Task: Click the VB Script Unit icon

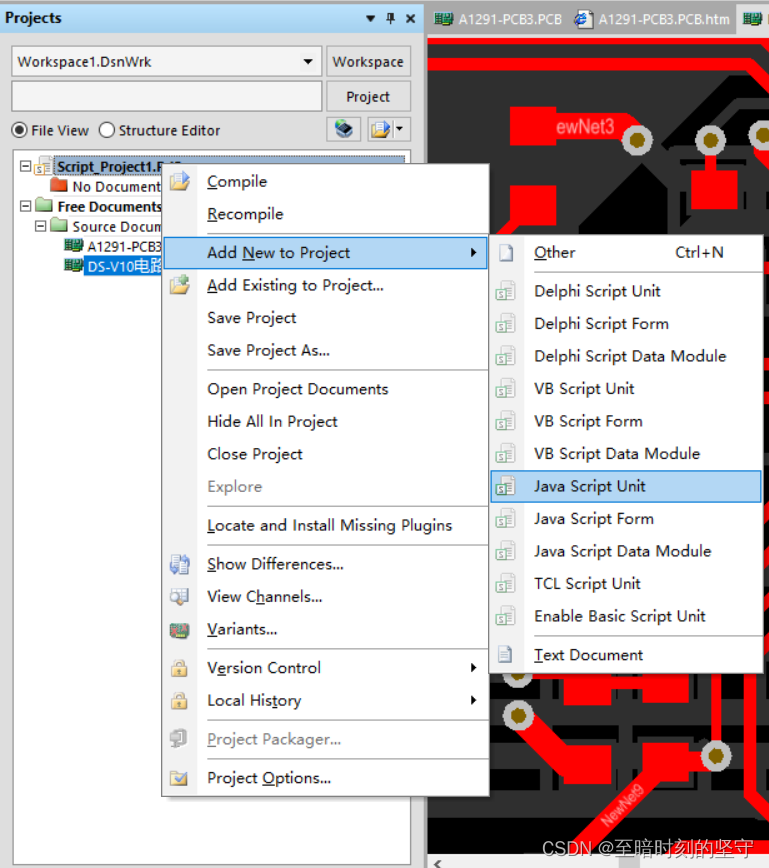Action: click(x=505, y=389)
